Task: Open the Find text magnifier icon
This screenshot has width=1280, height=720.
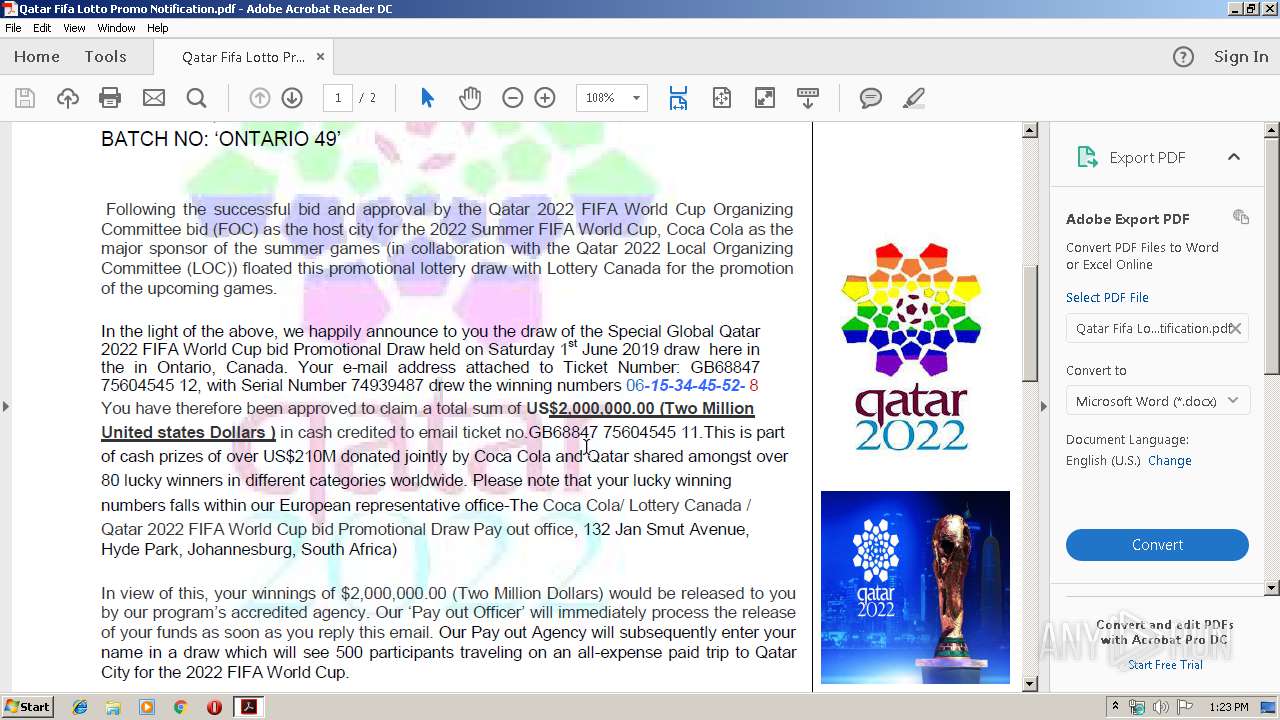Action: (x=197, y=98)
